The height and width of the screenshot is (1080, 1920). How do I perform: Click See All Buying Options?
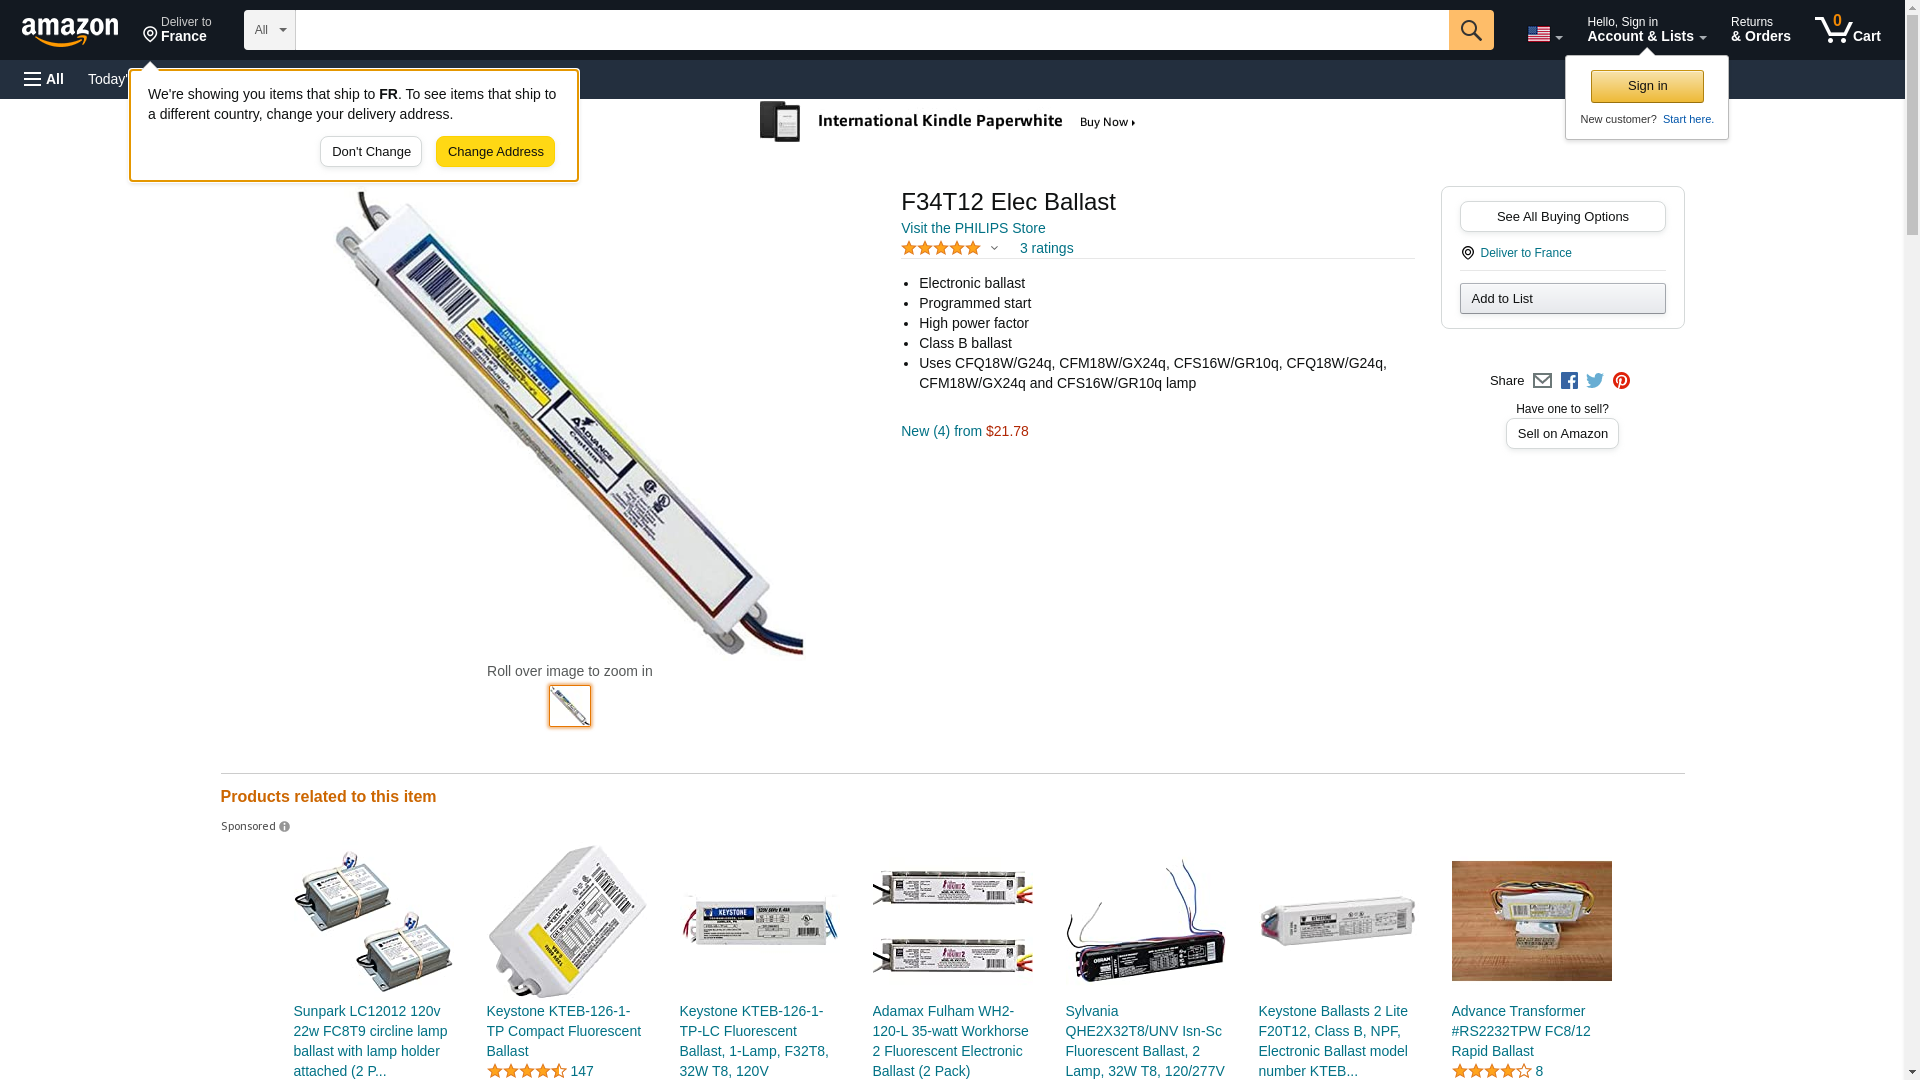point(1562,217)
